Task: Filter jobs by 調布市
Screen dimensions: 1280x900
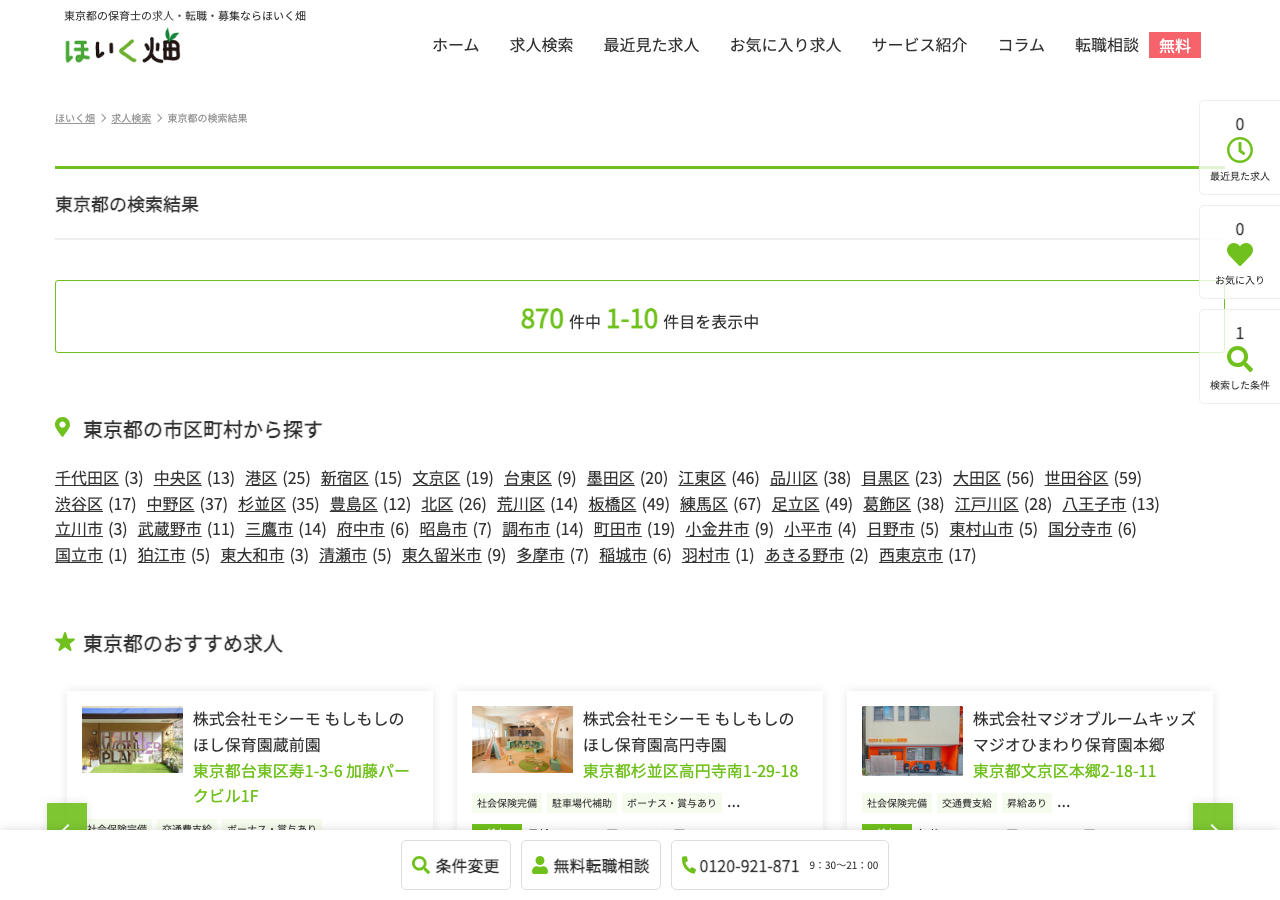Action: click(526, 529)
